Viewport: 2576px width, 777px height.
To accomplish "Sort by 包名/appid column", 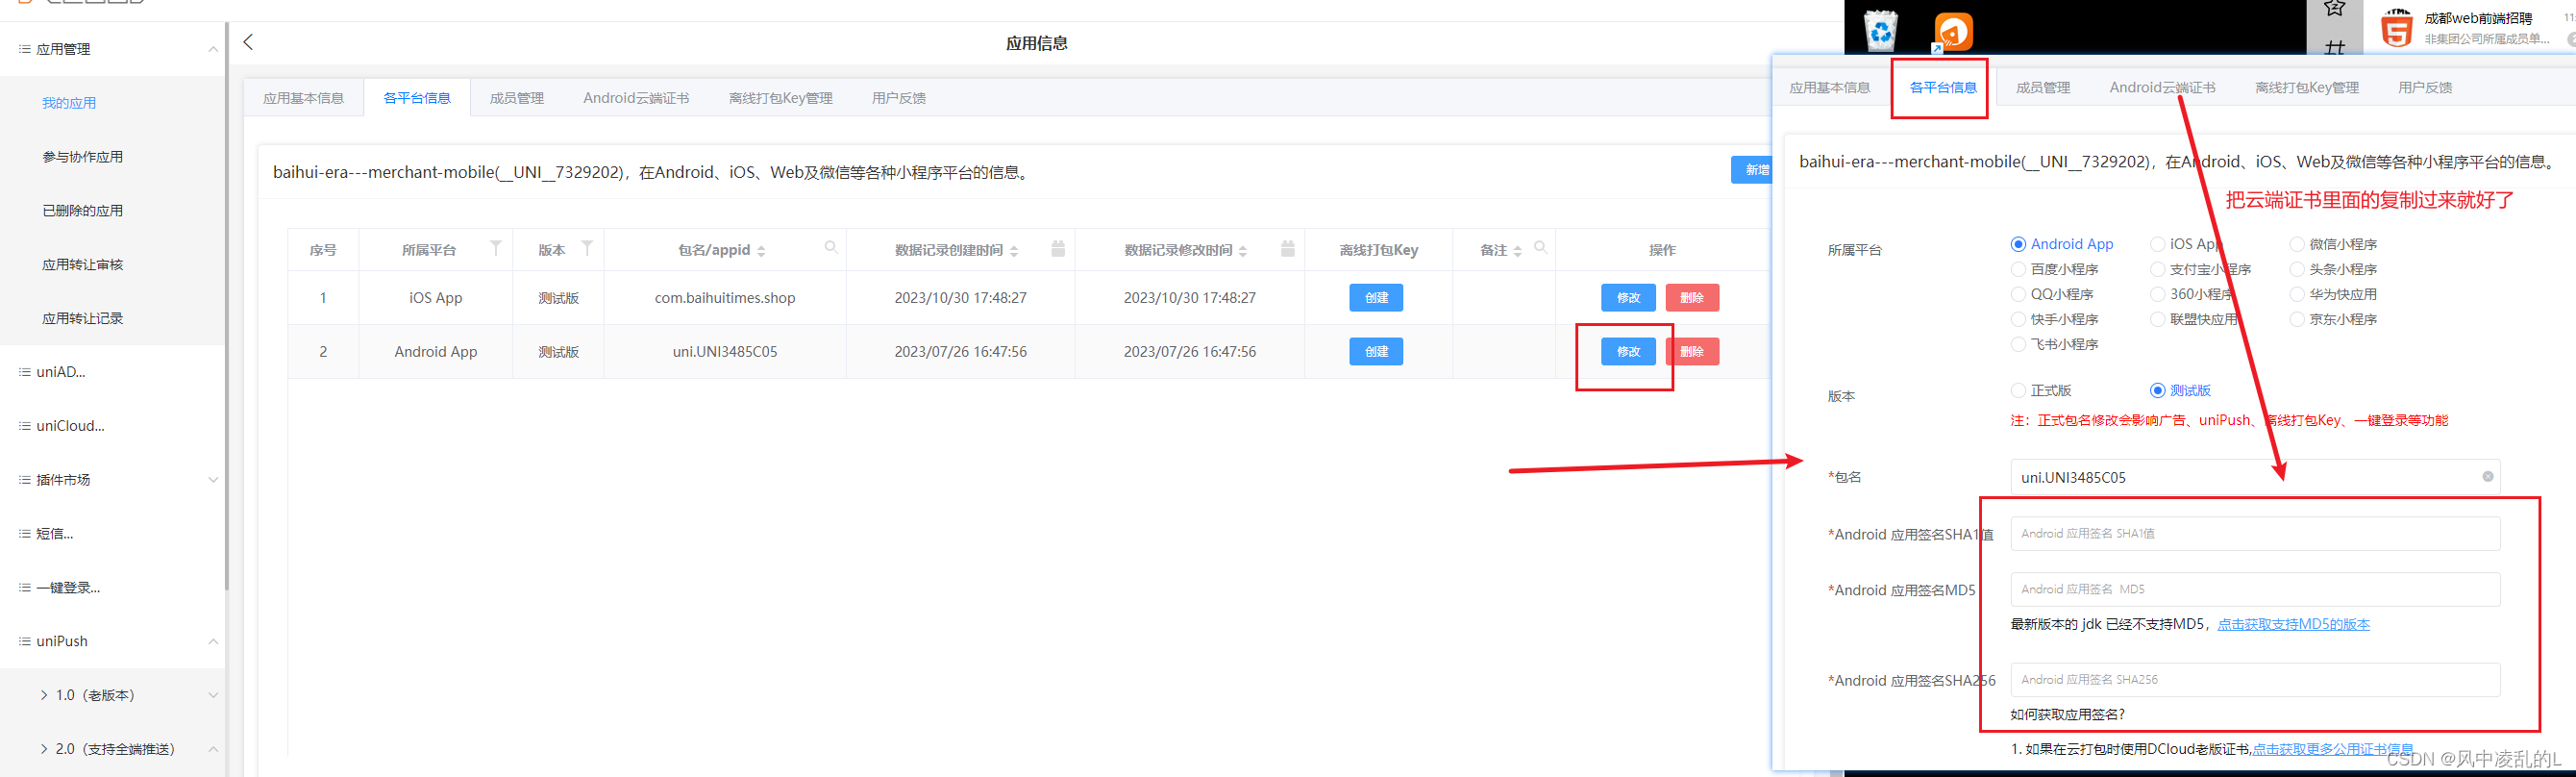I will click(761, 251).
